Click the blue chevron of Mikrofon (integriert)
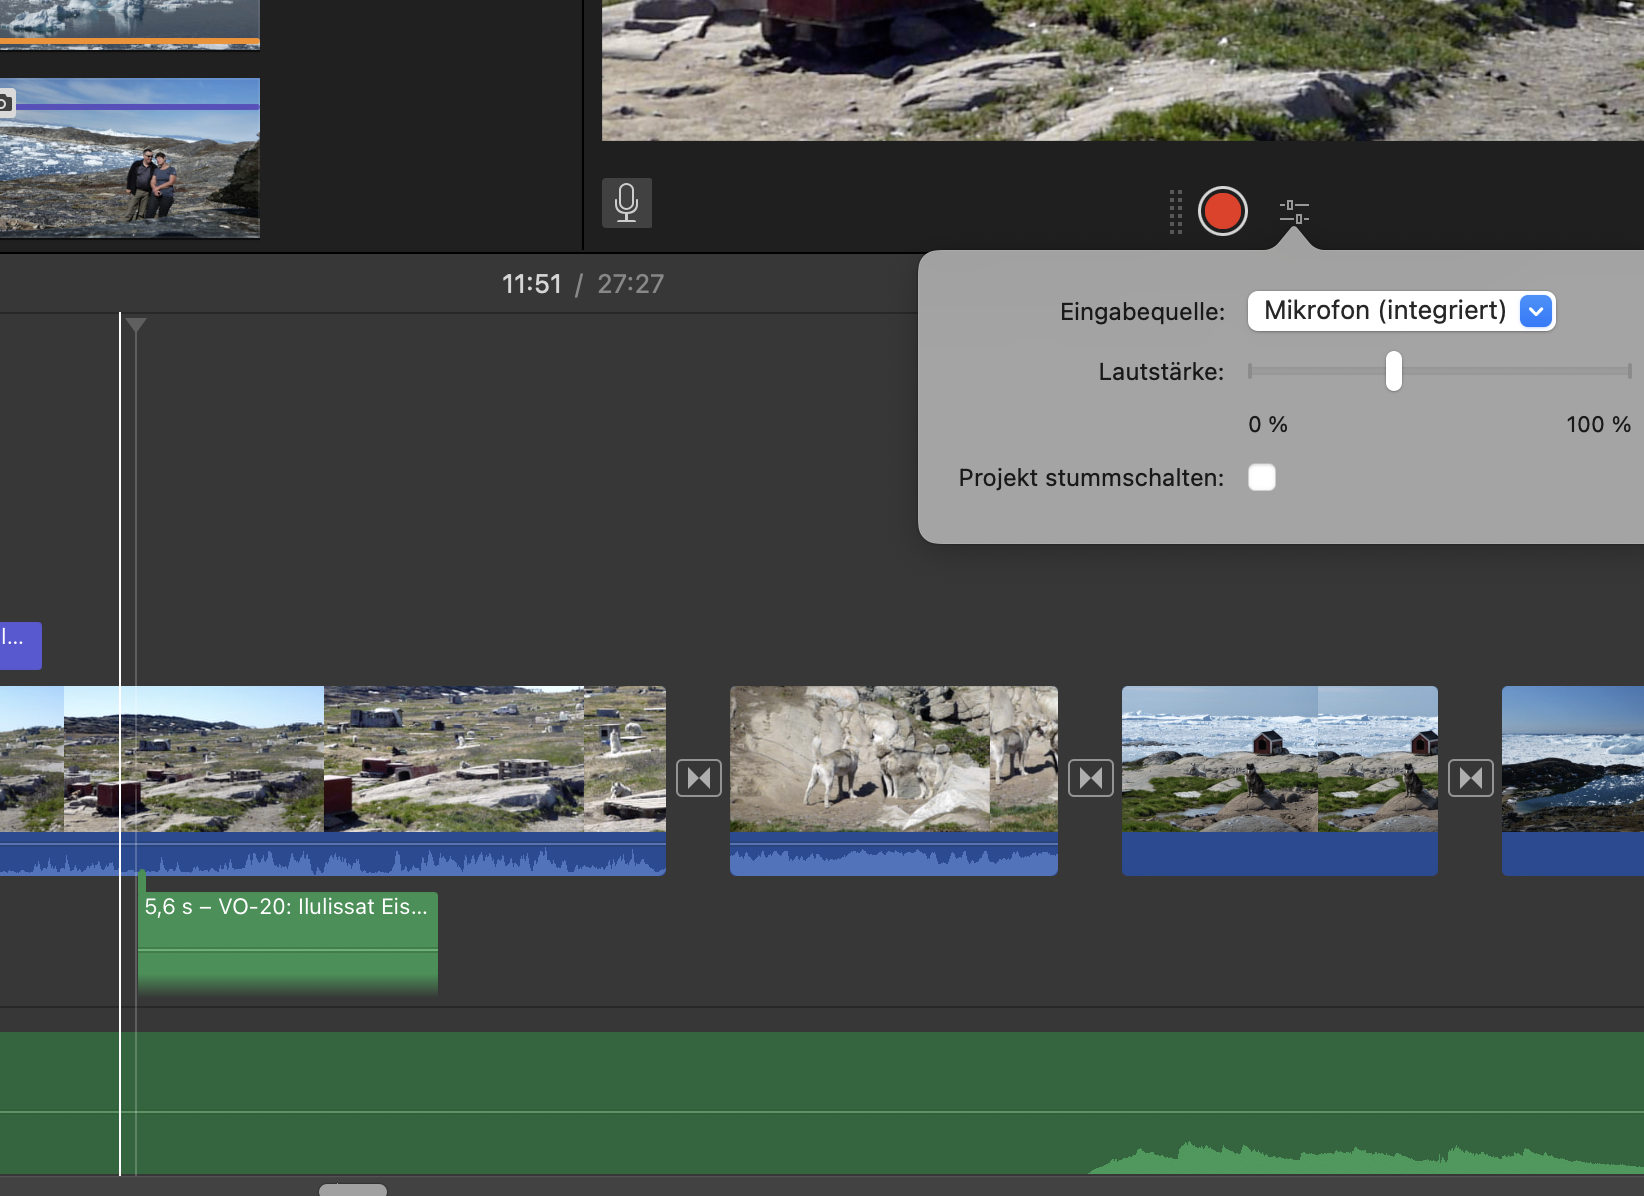 (1535, 311)
